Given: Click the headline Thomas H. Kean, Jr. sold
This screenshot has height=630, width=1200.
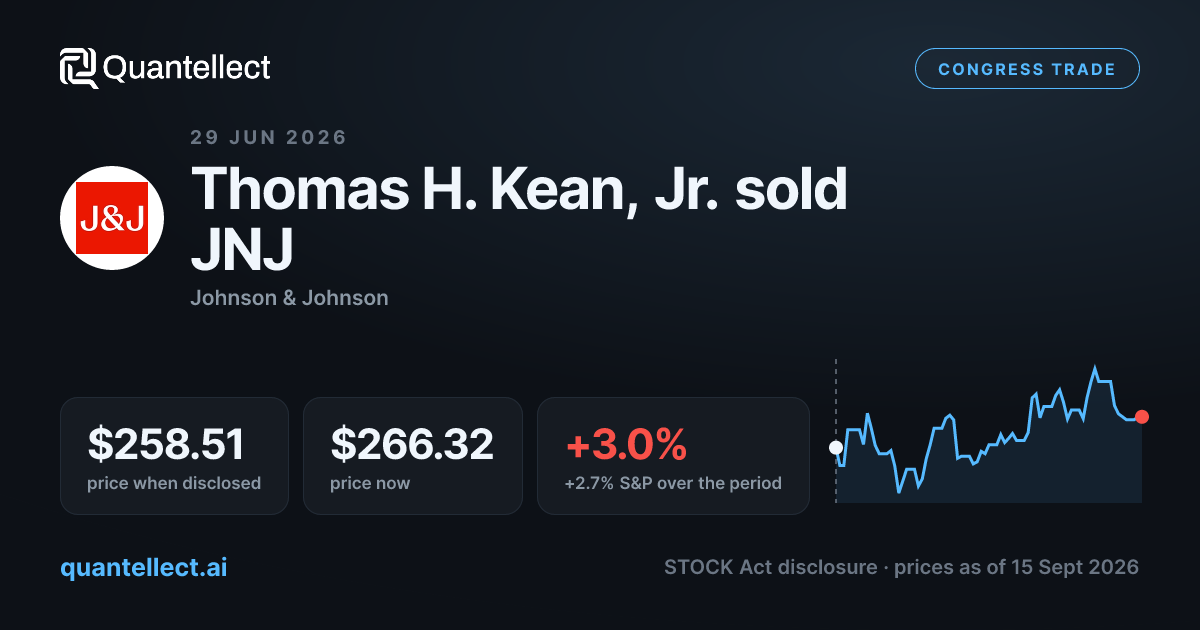Looking at the screenshot, I should [x=519, y=189].
